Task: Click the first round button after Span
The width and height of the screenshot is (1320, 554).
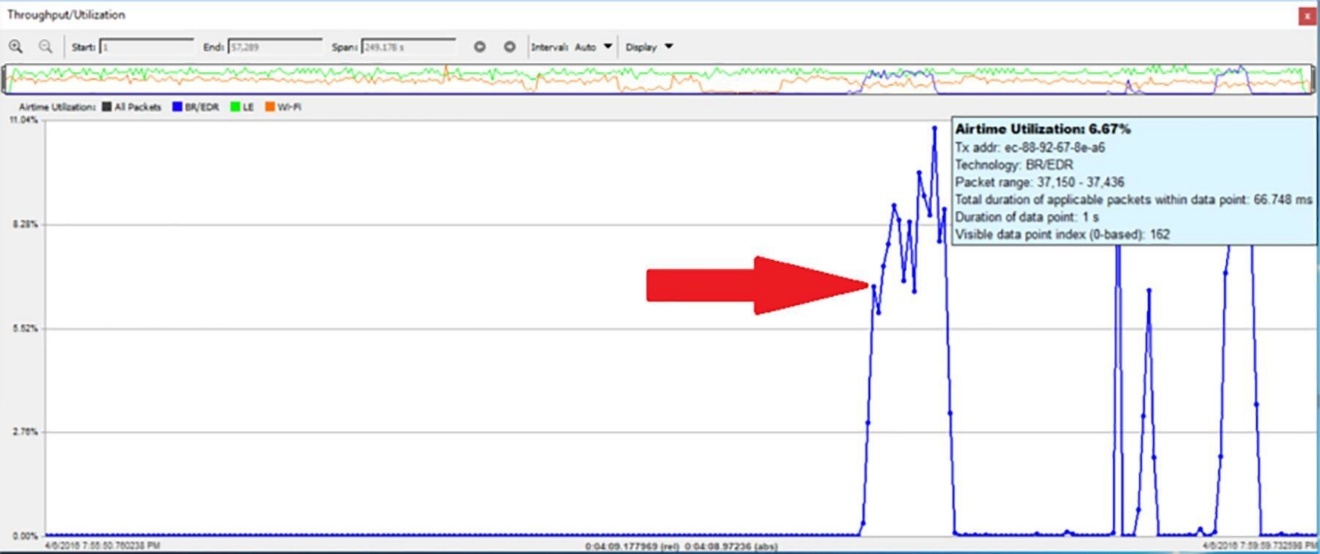Action: point(480,46)
